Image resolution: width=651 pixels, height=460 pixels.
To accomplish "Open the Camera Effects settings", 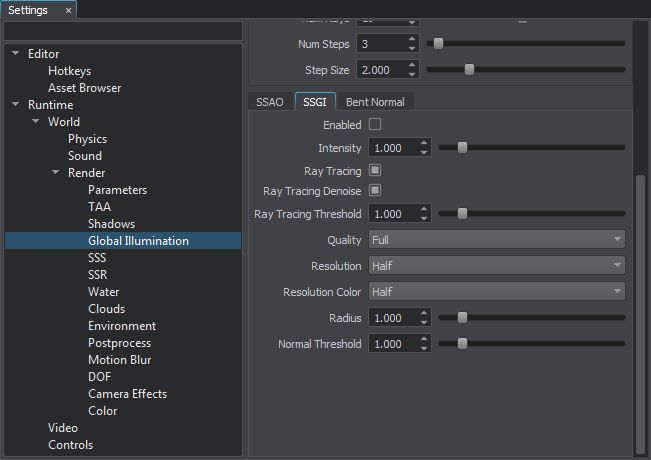I will pos(127,394).
